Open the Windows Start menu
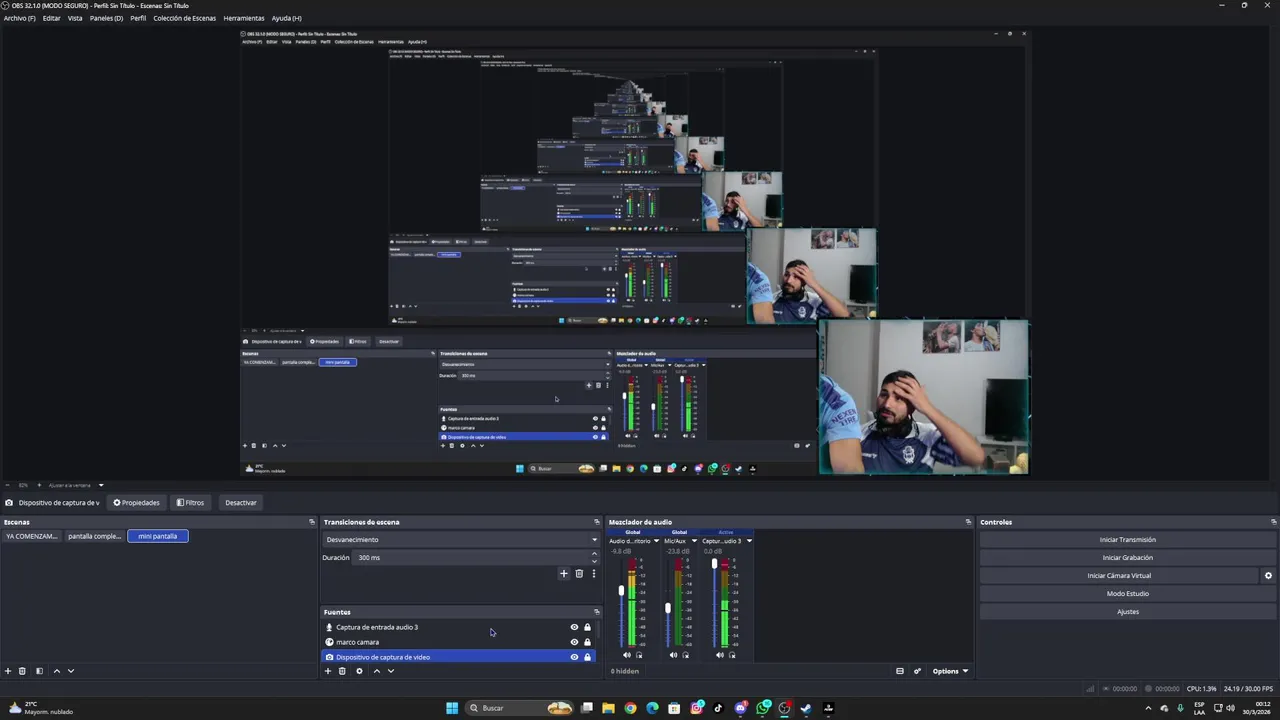 pyautogui.click(x=452, y=708)
